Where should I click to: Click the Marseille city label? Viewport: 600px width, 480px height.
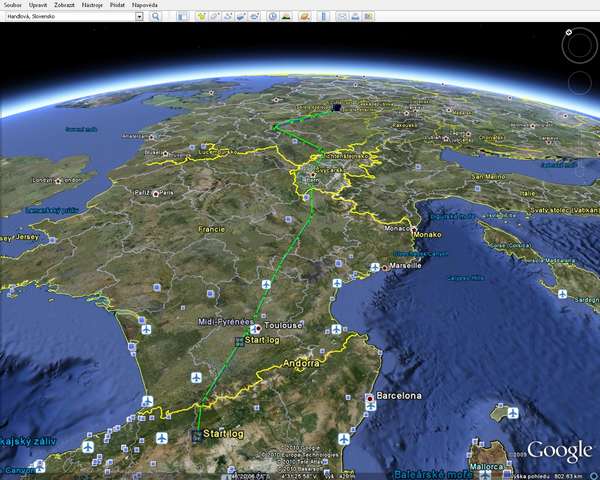point(406,265)
